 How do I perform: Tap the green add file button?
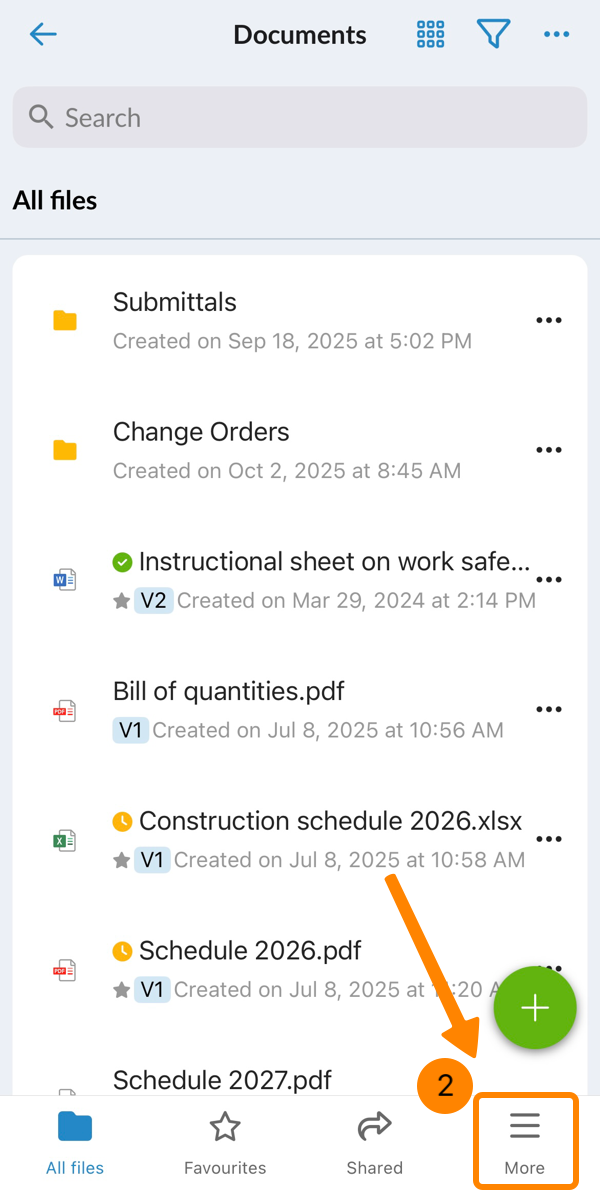[535, 1008]
